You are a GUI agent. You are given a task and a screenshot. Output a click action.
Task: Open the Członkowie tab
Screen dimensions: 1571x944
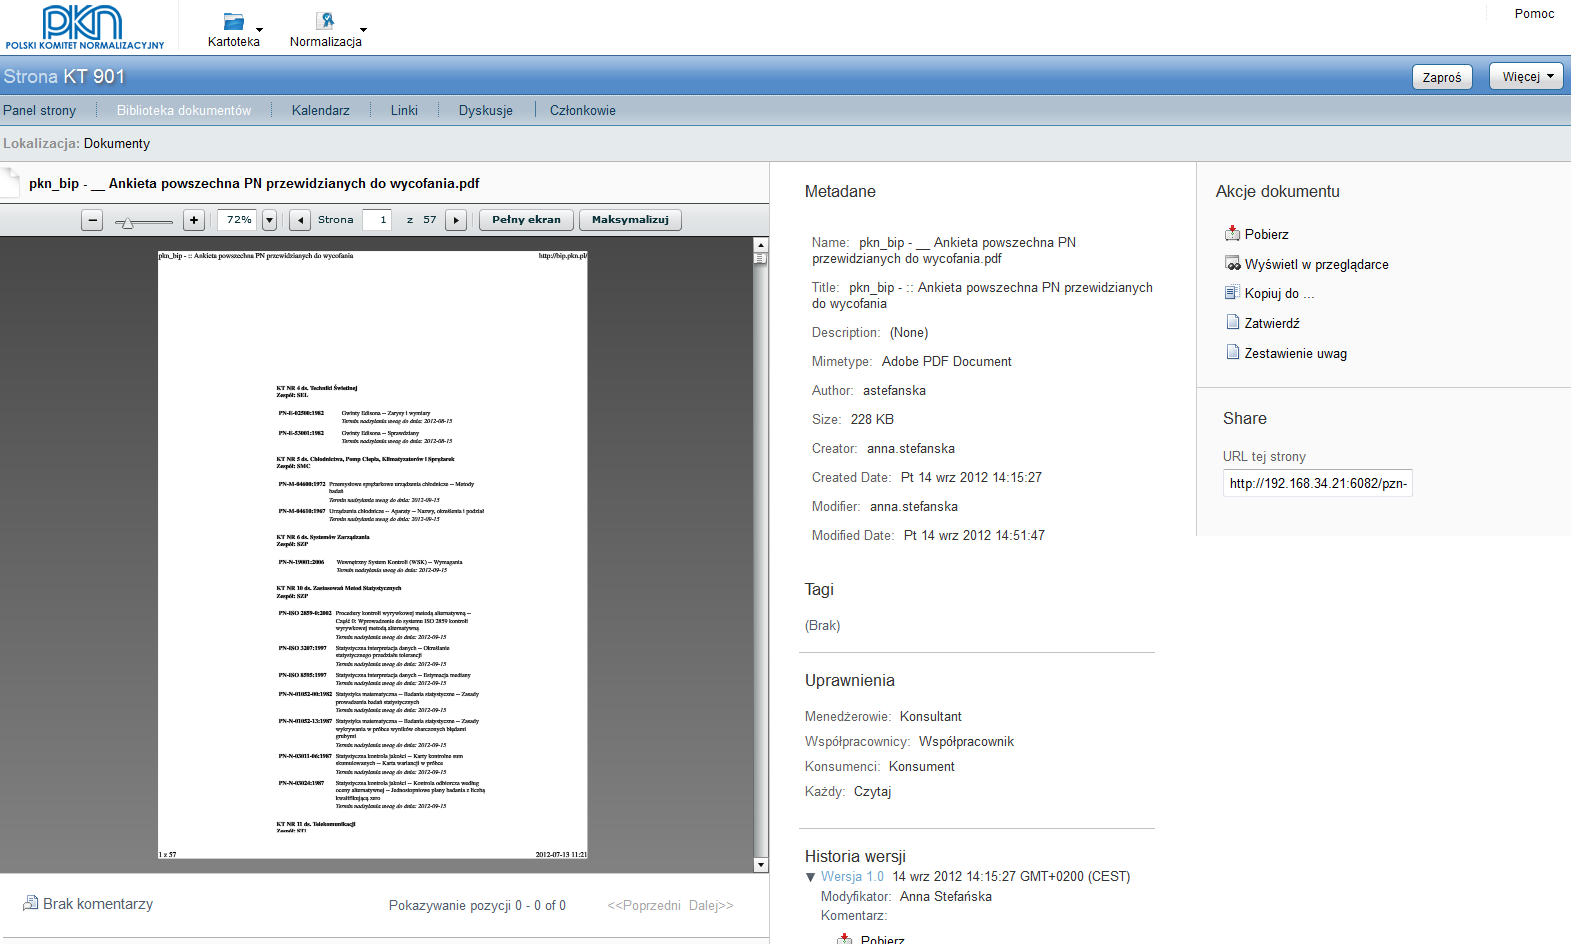click(583, 111)
